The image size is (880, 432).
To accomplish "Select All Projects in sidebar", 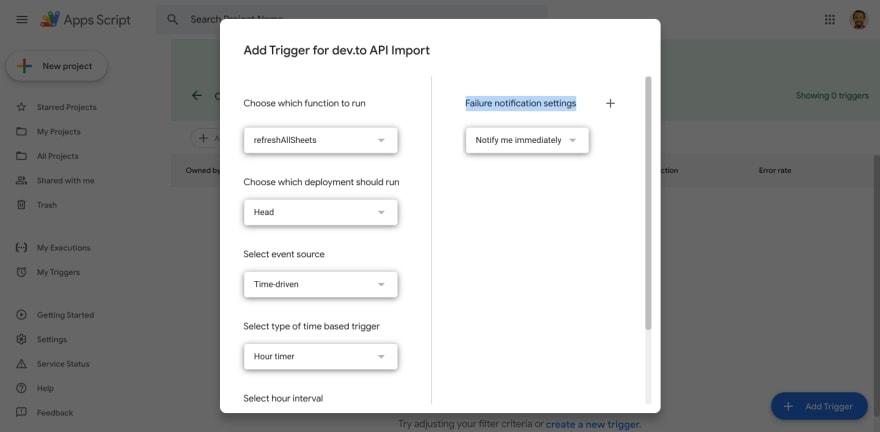I will (x=58, y=156).
